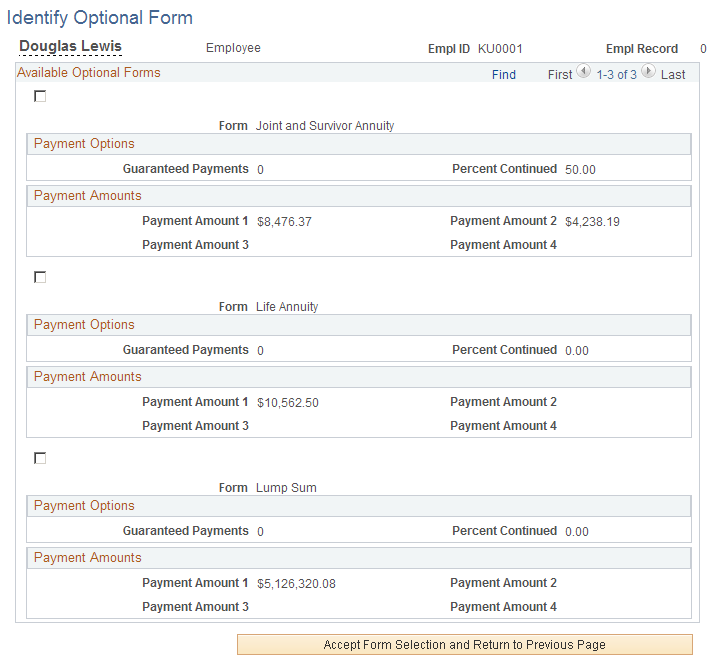Show next row arrow icon

[x=648, y=71]
